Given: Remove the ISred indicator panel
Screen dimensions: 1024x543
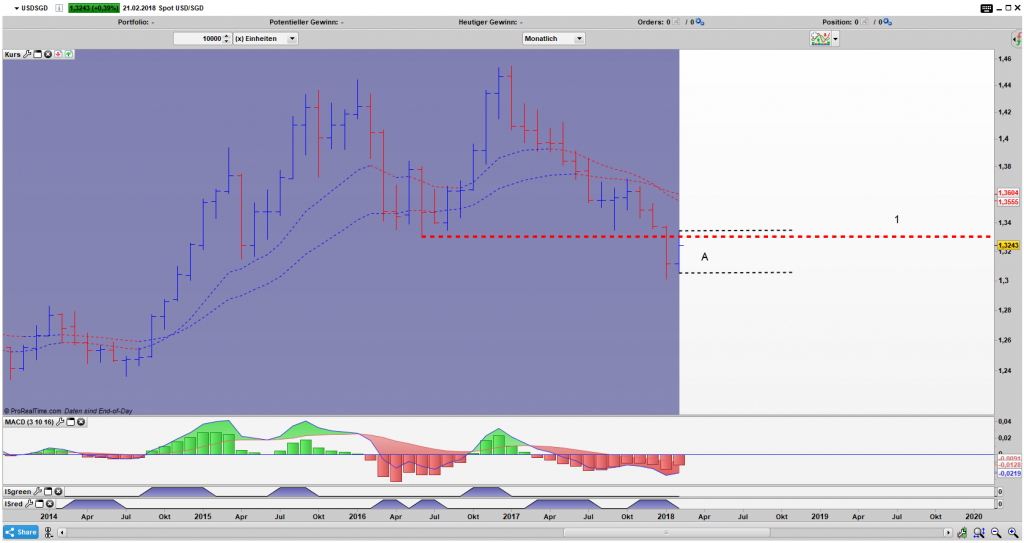Looking at the screenshot, I should click(x=50, y=504).
